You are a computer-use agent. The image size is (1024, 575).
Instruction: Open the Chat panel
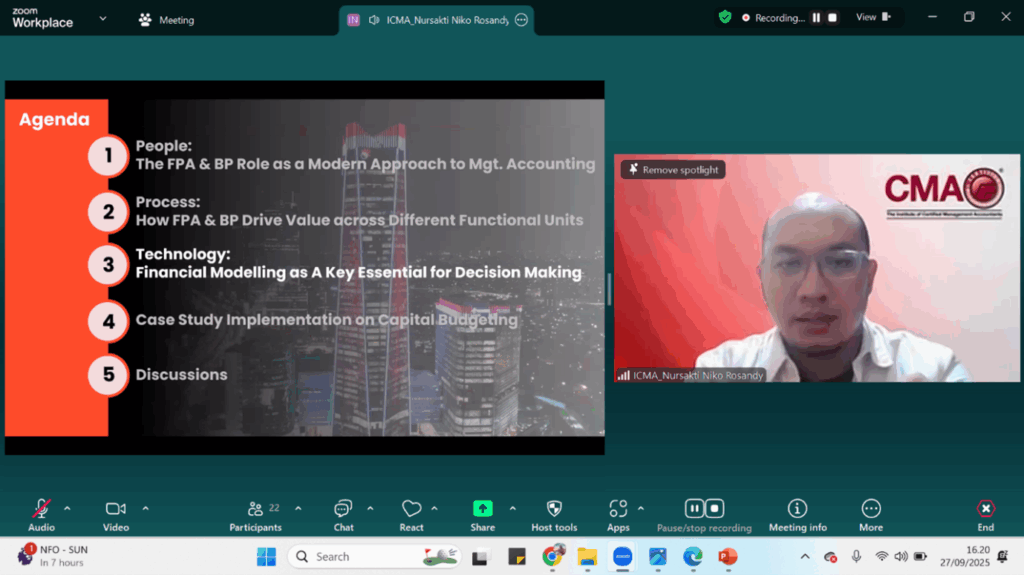coord(343,509)
